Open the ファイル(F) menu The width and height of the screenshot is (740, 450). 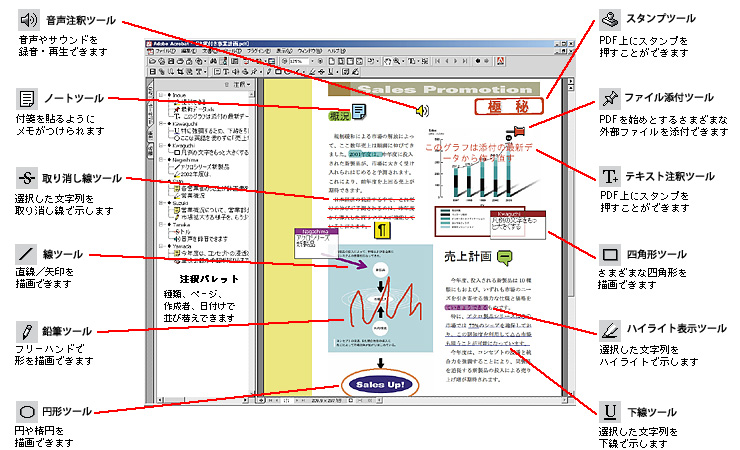pos(166,51)
